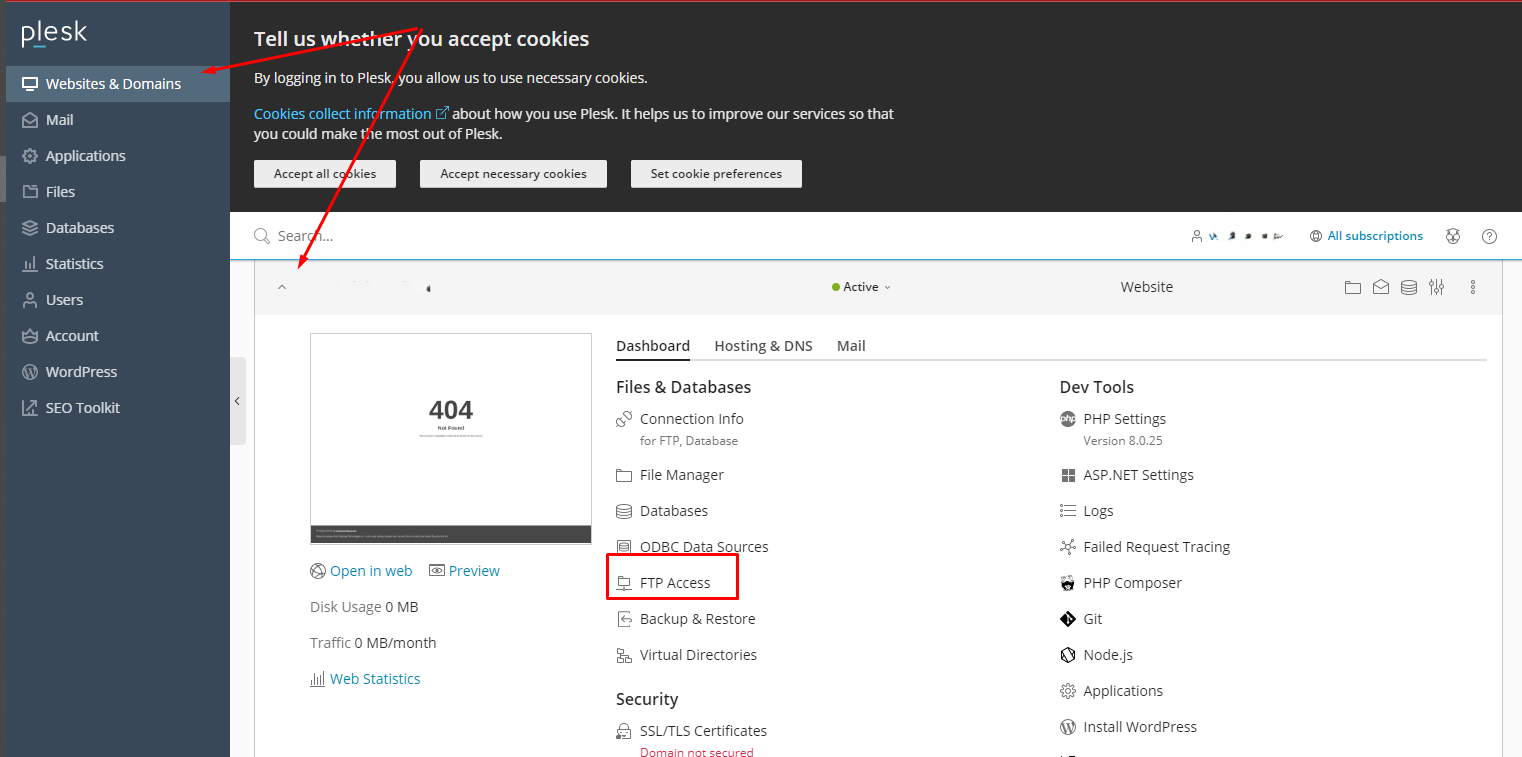
Task: Open ODBC Data Sources
Action: pos(704,547)
